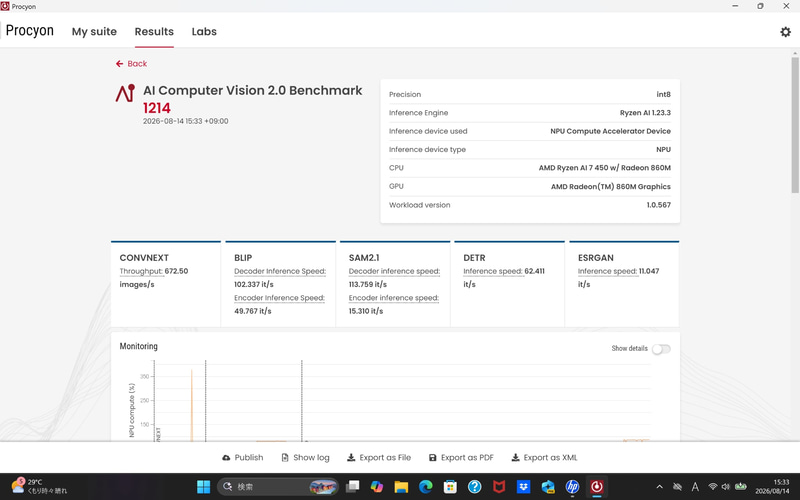Open the Windows Start menu

[x=204, y=487]
